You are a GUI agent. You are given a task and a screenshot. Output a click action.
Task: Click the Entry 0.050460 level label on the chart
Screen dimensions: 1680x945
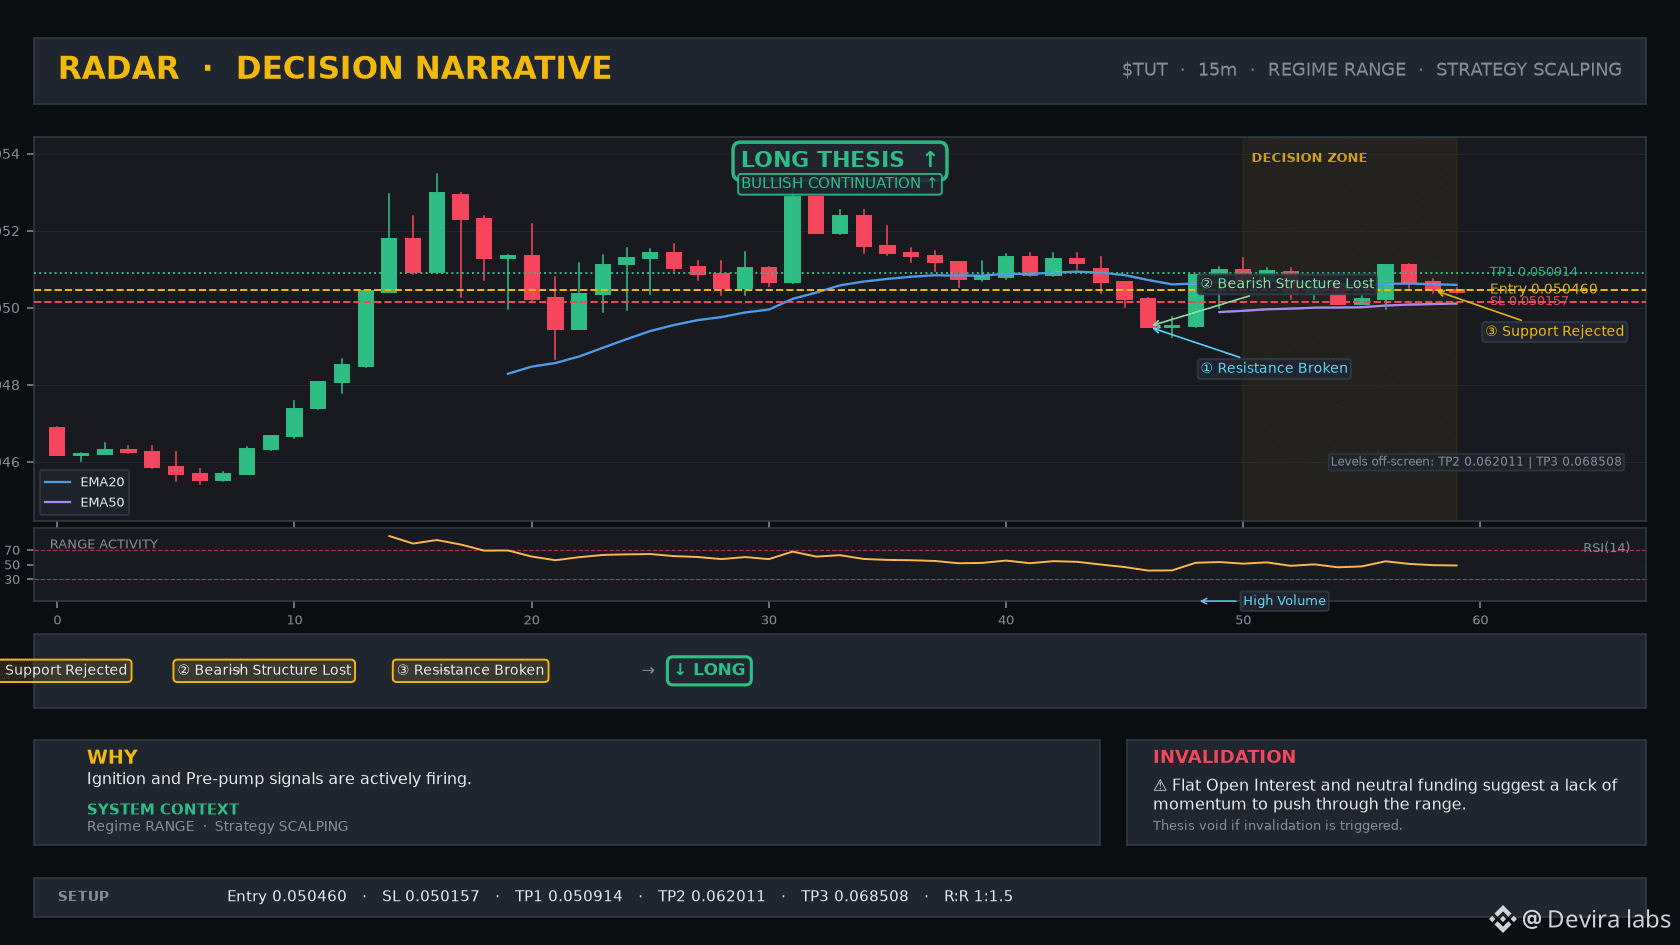point(1543,289)
